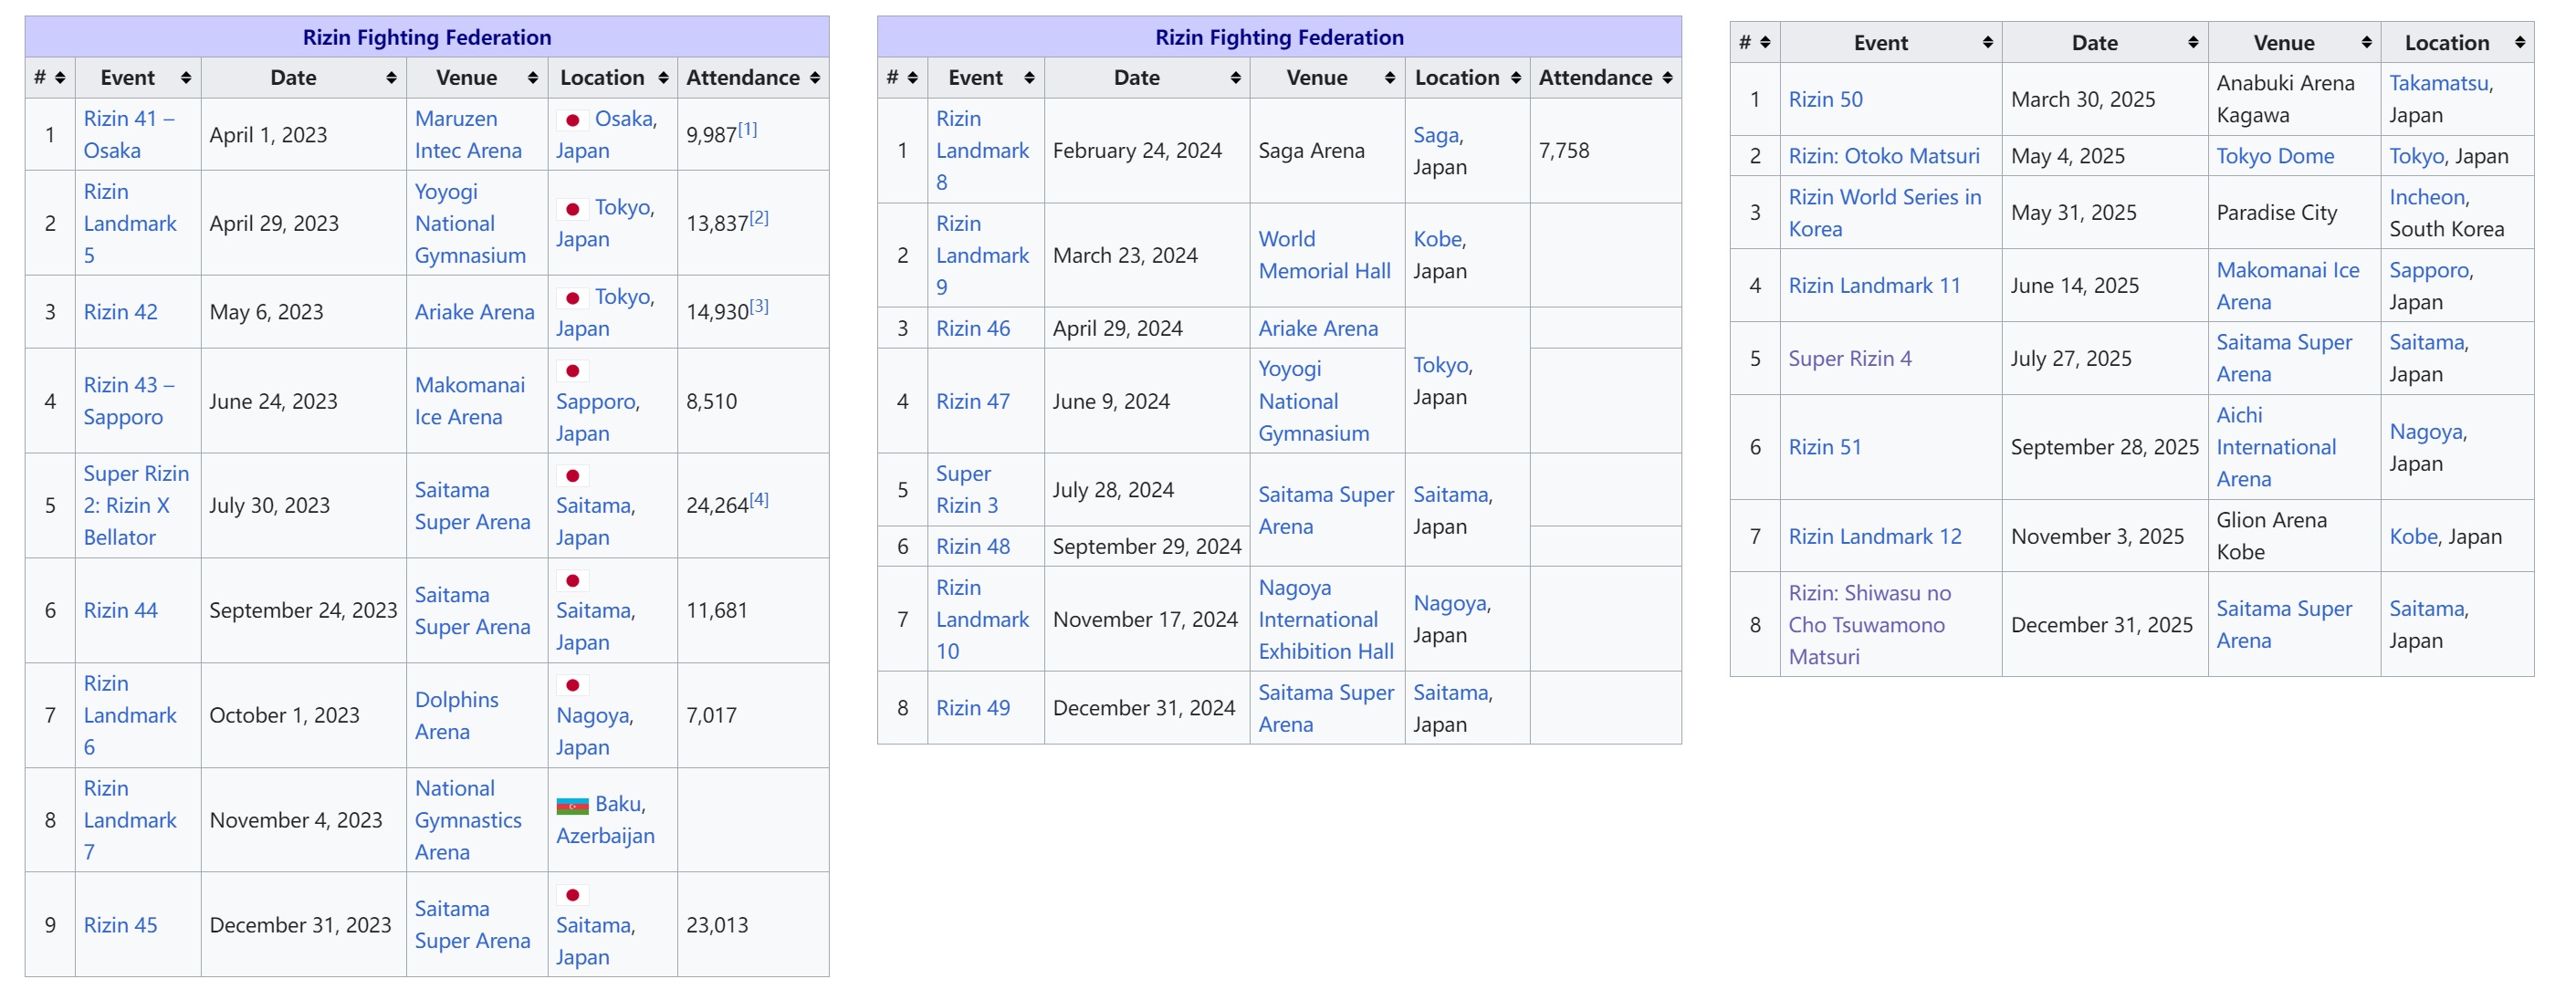The width and height of the screenshot is (2576, 1000).
Task: Sort first table by Event column
Action: 185,78
